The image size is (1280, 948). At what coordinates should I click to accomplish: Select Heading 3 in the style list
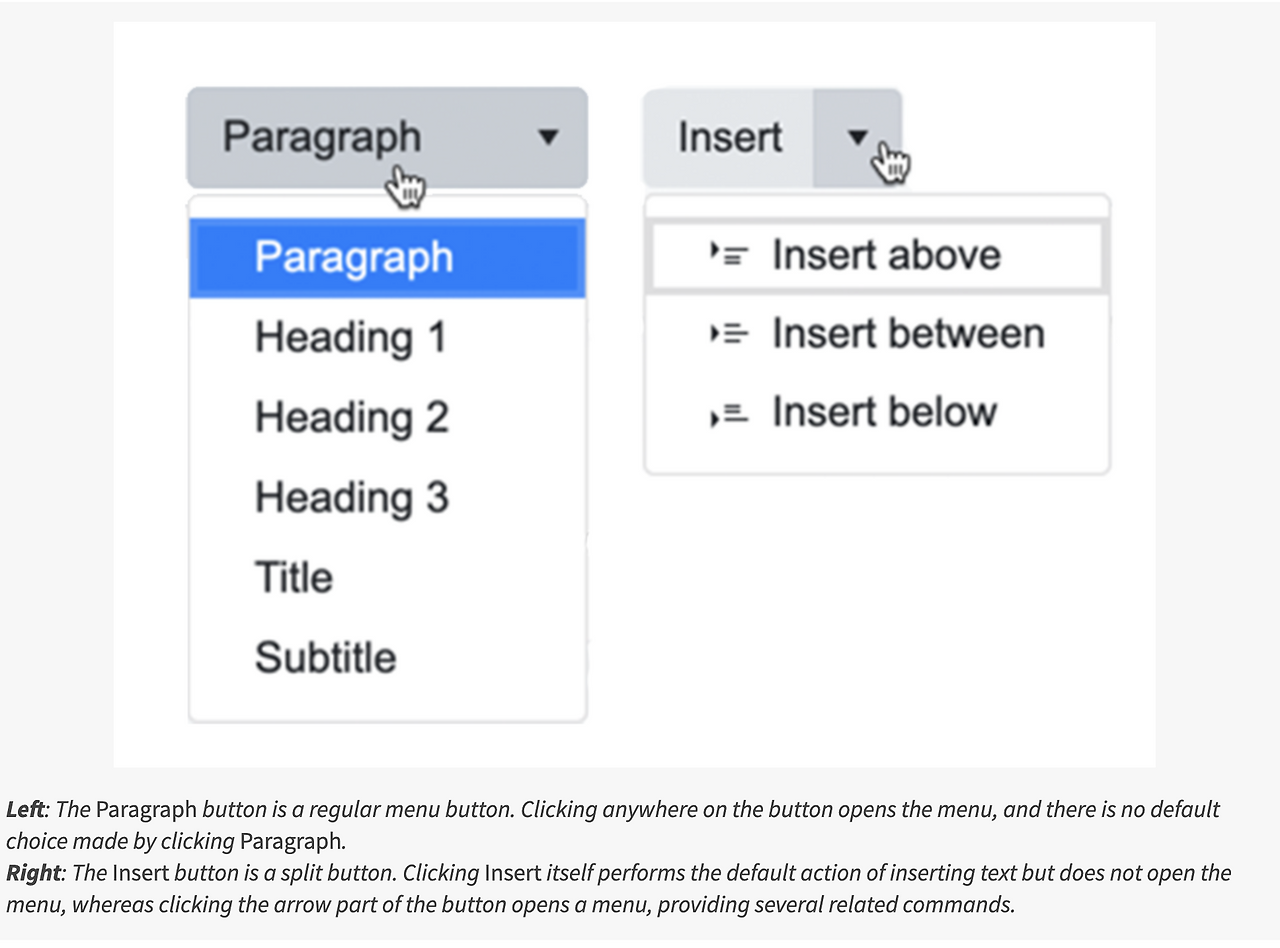pyautogui.click(x=351, y=497)
